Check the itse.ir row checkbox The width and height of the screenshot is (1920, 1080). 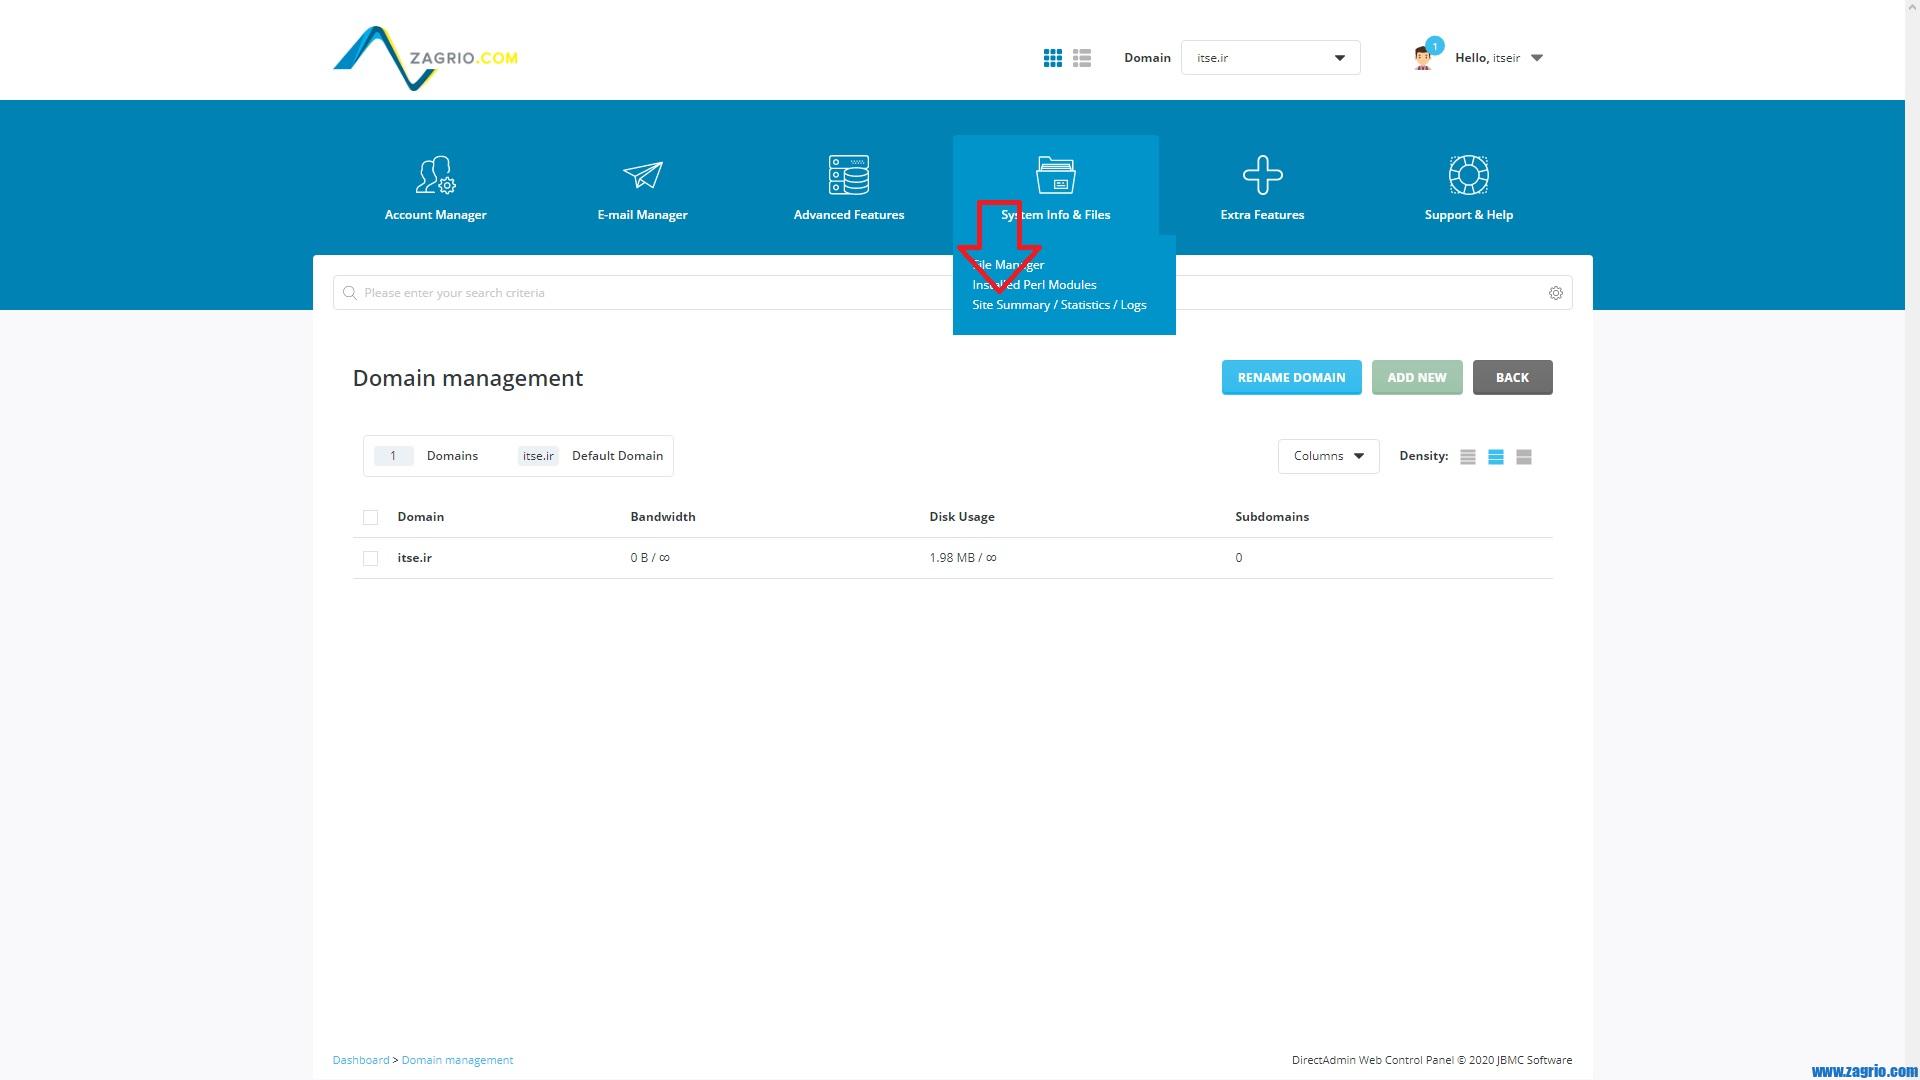click(370, 558)
